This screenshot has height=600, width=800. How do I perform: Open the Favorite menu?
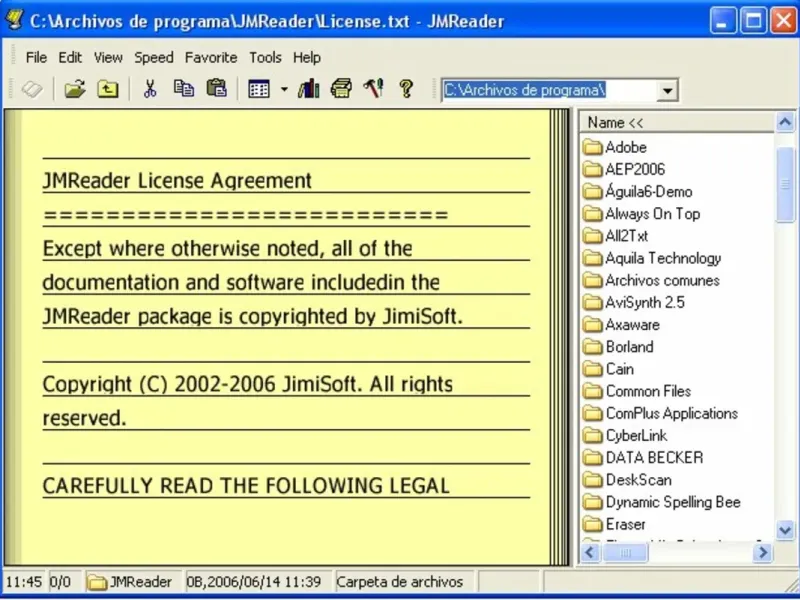point(211,58)
